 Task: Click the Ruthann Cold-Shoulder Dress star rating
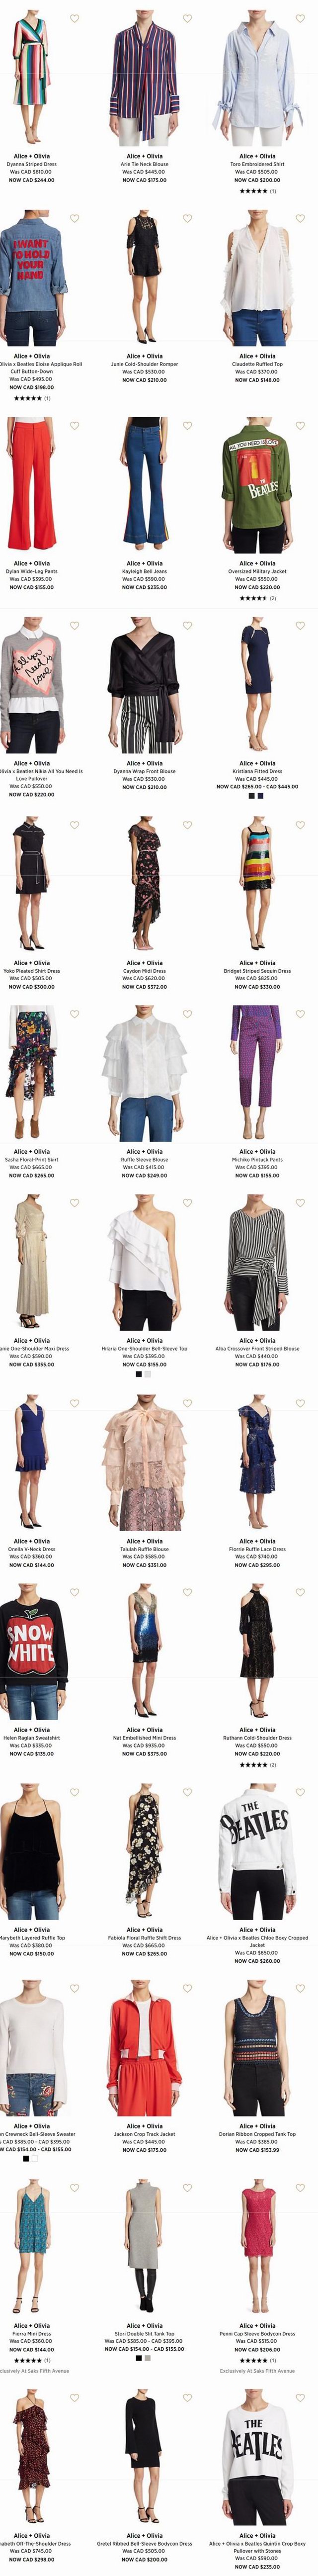click(x=252, y=1765)
